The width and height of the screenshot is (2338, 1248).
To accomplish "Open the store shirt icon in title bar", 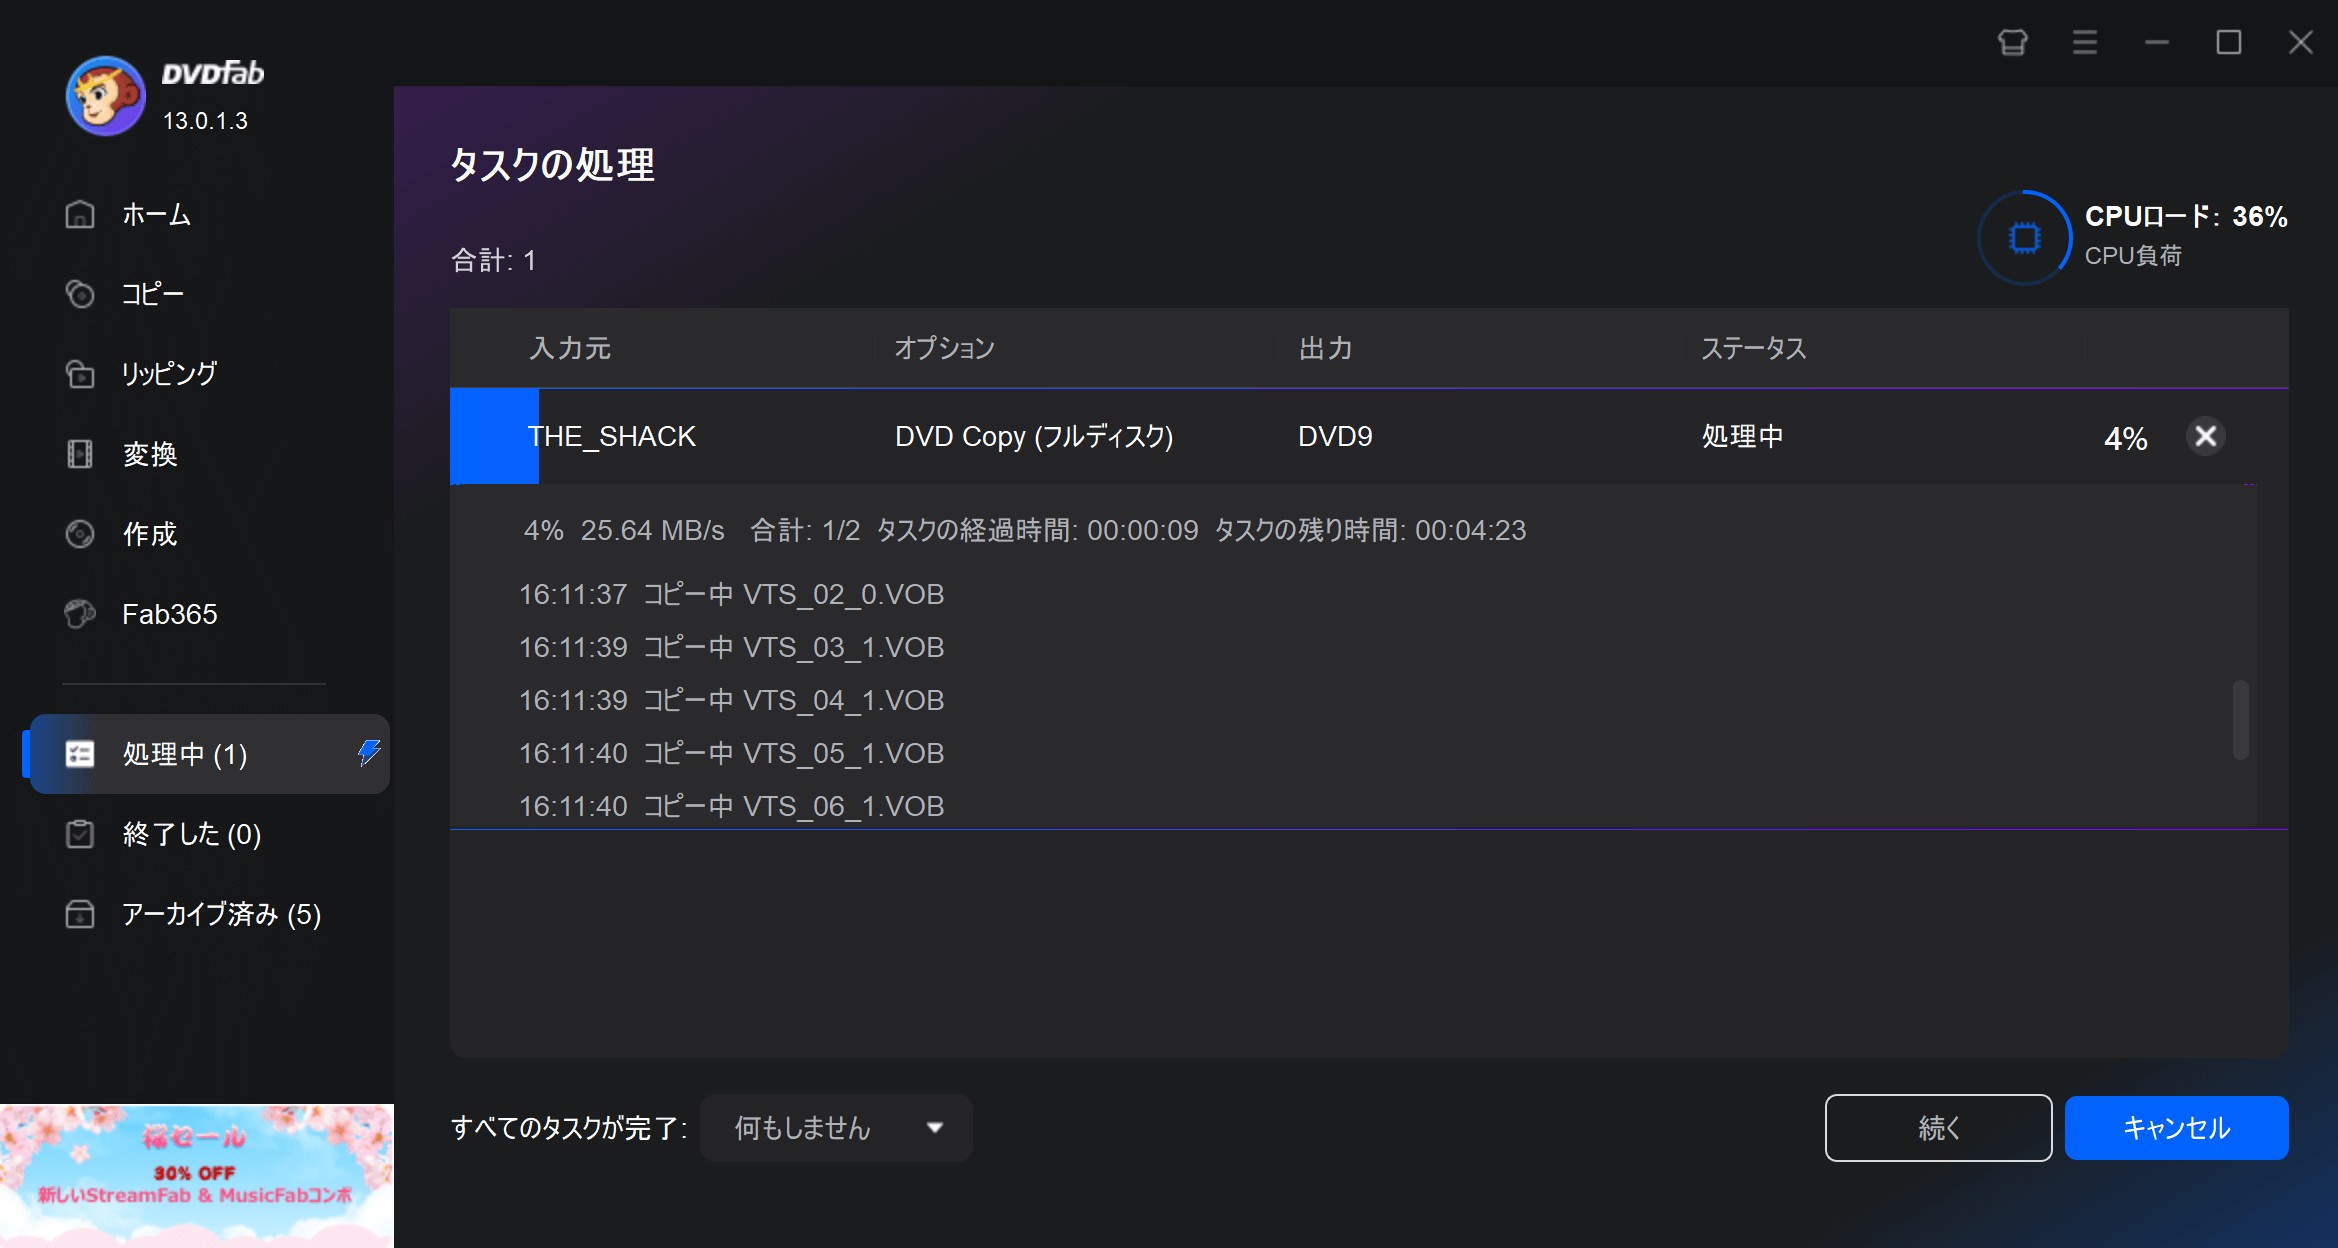I will [2012, 42].
